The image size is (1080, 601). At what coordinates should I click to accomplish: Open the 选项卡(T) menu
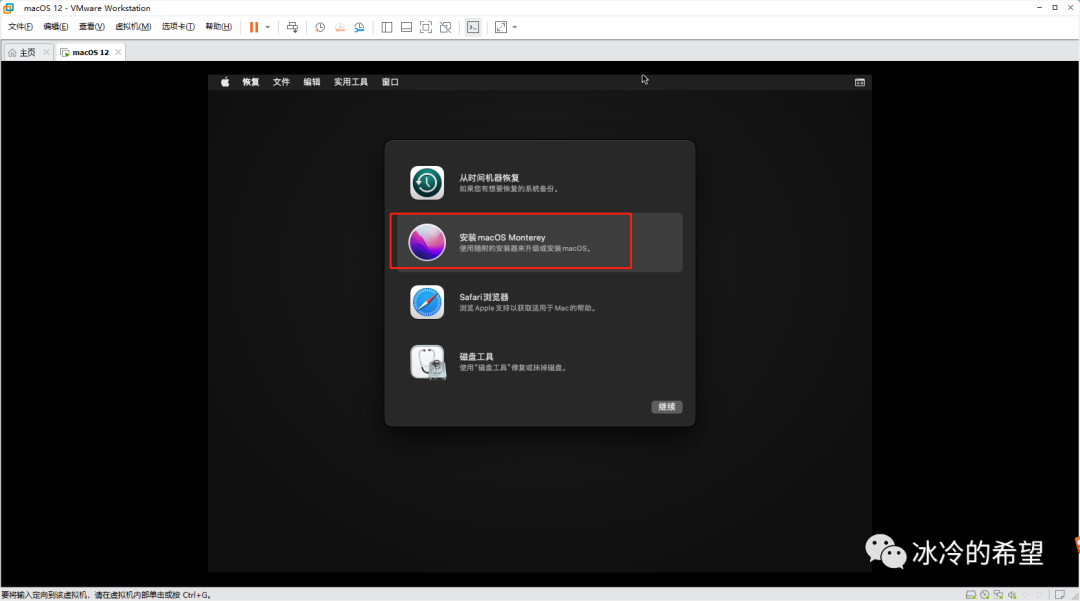point(178,27)
